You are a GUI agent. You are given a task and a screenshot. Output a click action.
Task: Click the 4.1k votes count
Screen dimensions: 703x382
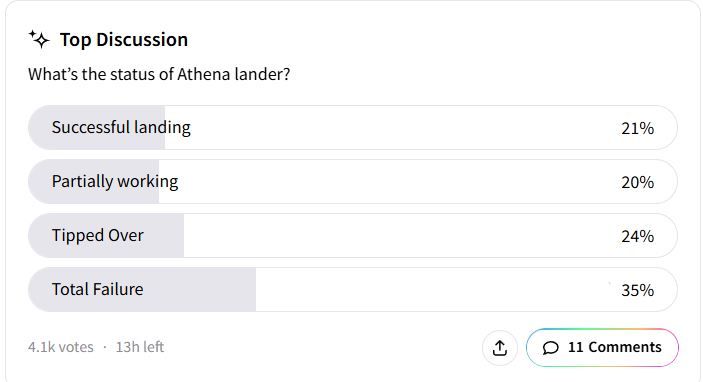61,347
